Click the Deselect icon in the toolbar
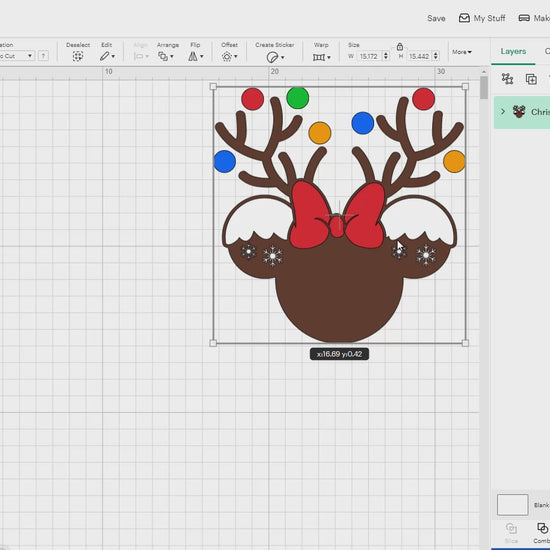This screenshot has width=550, height=550. (78, 56)
